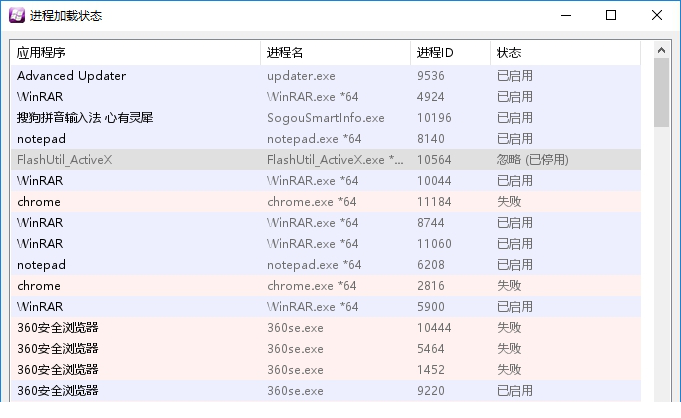Select the 搜狗拼音输入法 心有灵犀 row

click(326, 118)
